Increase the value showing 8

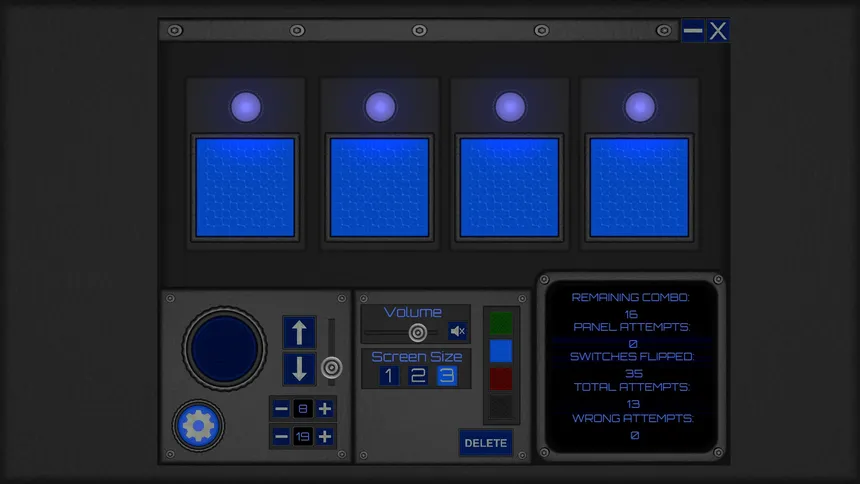pyautogui.click(x=325, y=408)
